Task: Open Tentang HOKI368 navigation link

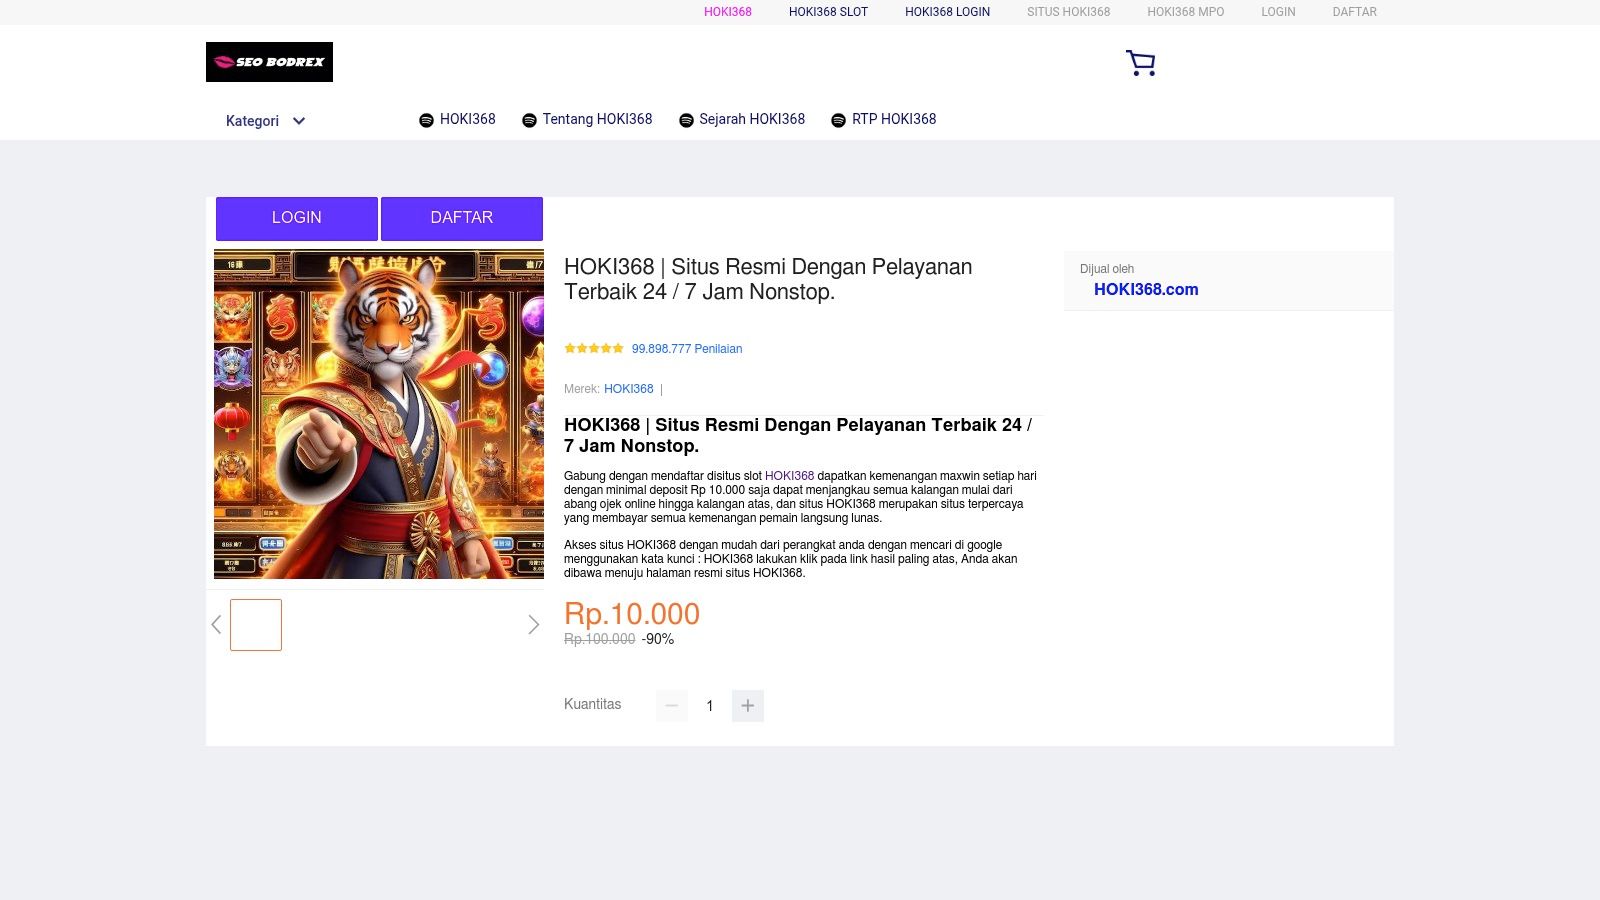Action: coord(597,119)
